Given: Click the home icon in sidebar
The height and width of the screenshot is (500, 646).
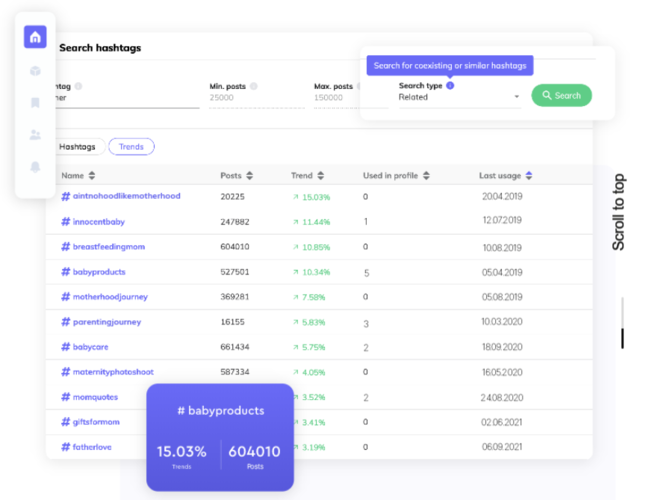Looking at the screenshot, I should (x=35, y=38).
